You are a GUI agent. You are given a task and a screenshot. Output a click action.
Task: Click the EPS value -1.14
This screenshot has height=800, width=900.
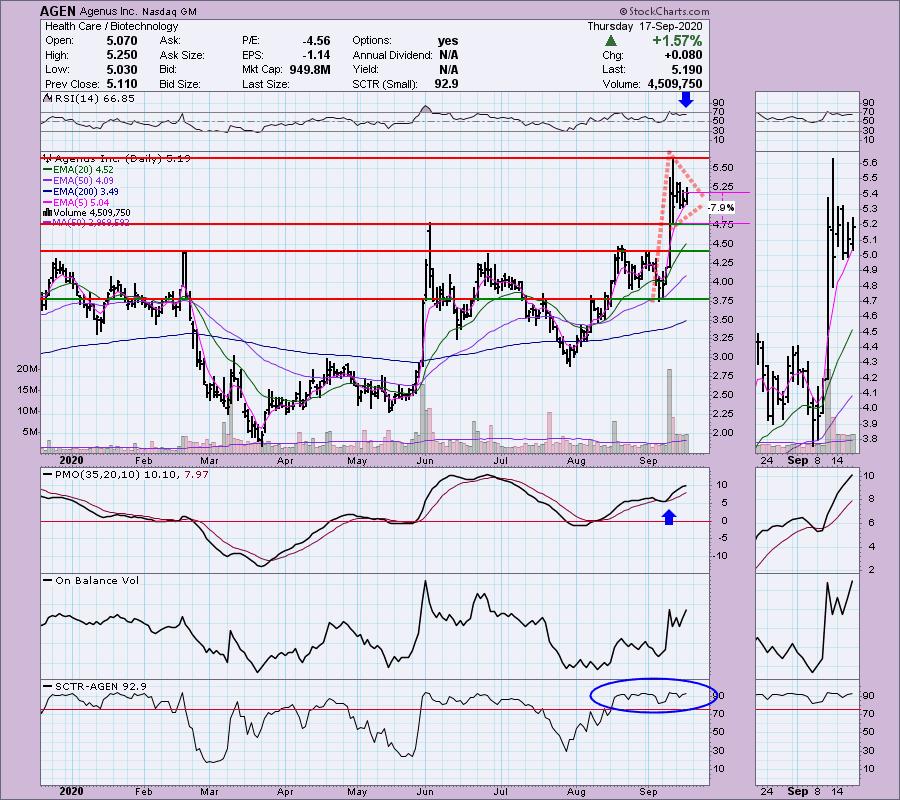(316, 55)
